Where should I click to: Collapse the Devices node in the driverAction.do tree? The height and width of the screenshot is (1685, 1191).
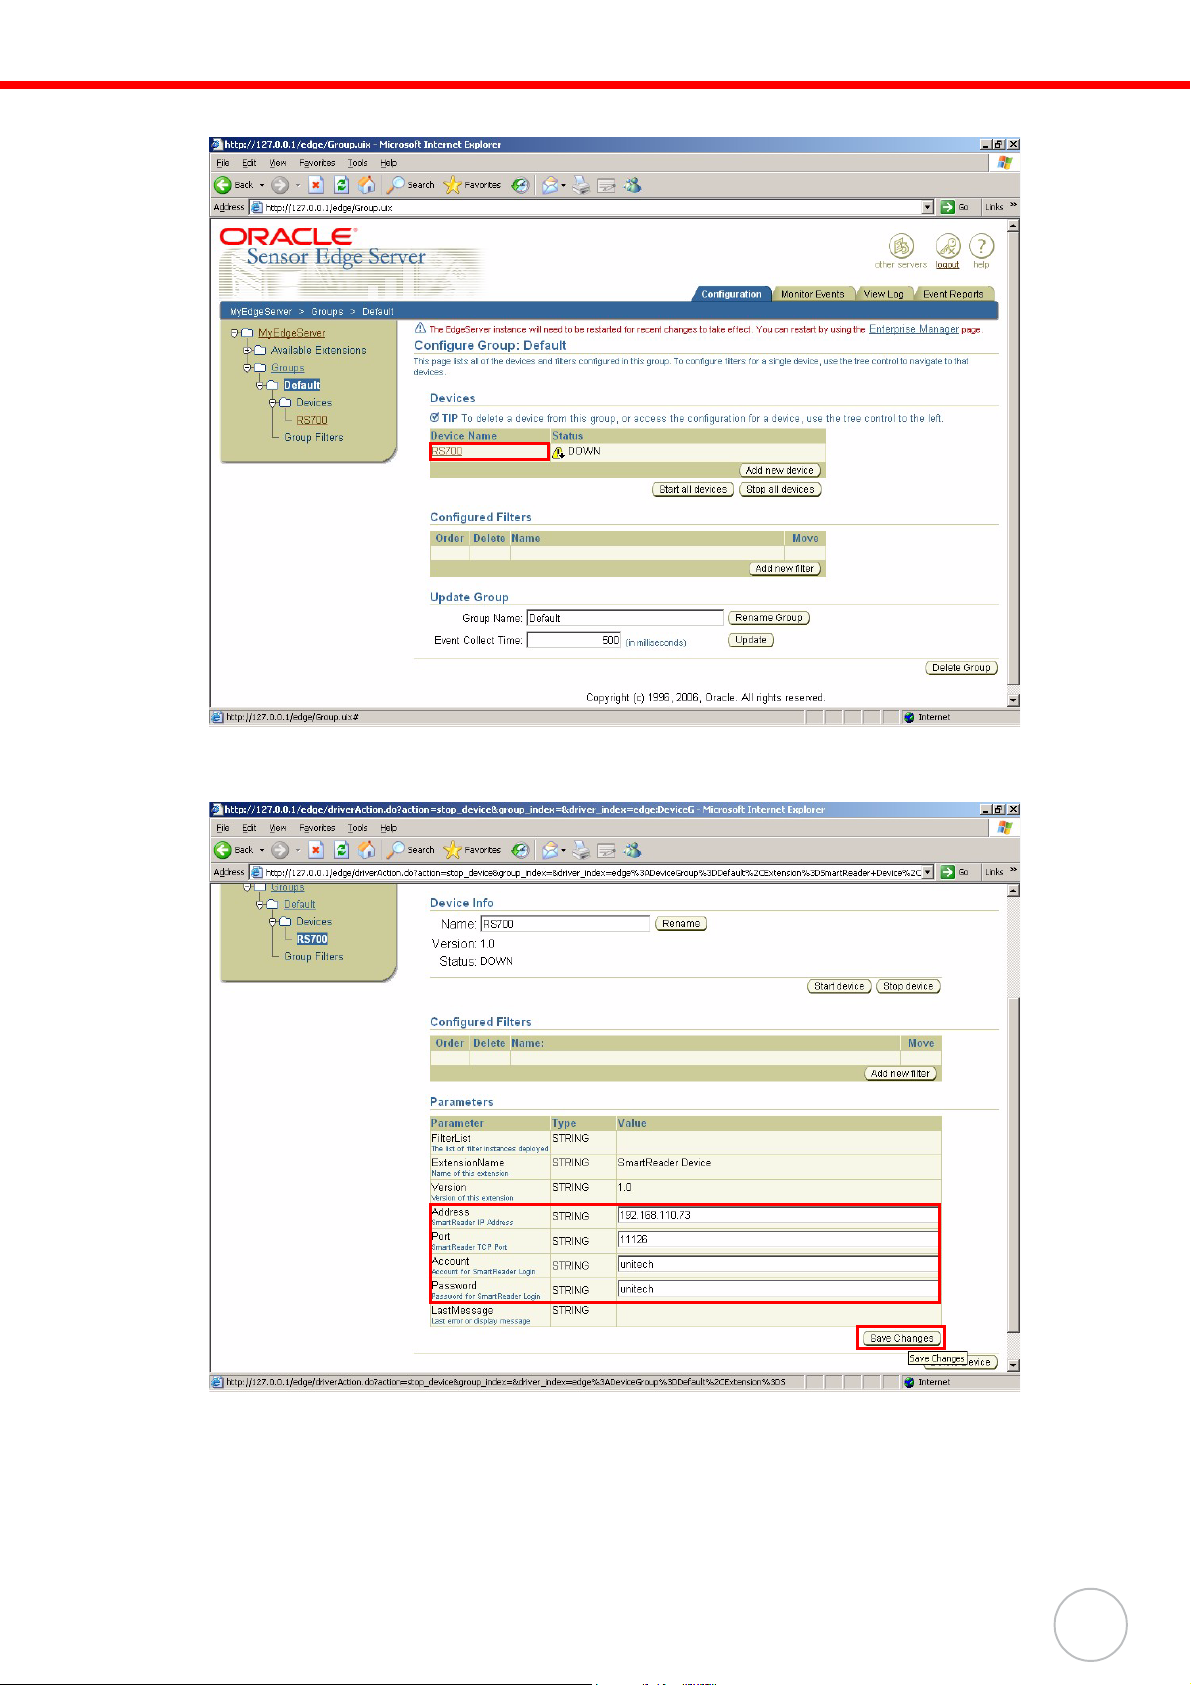pyautogui.click(x=273, y=922)
